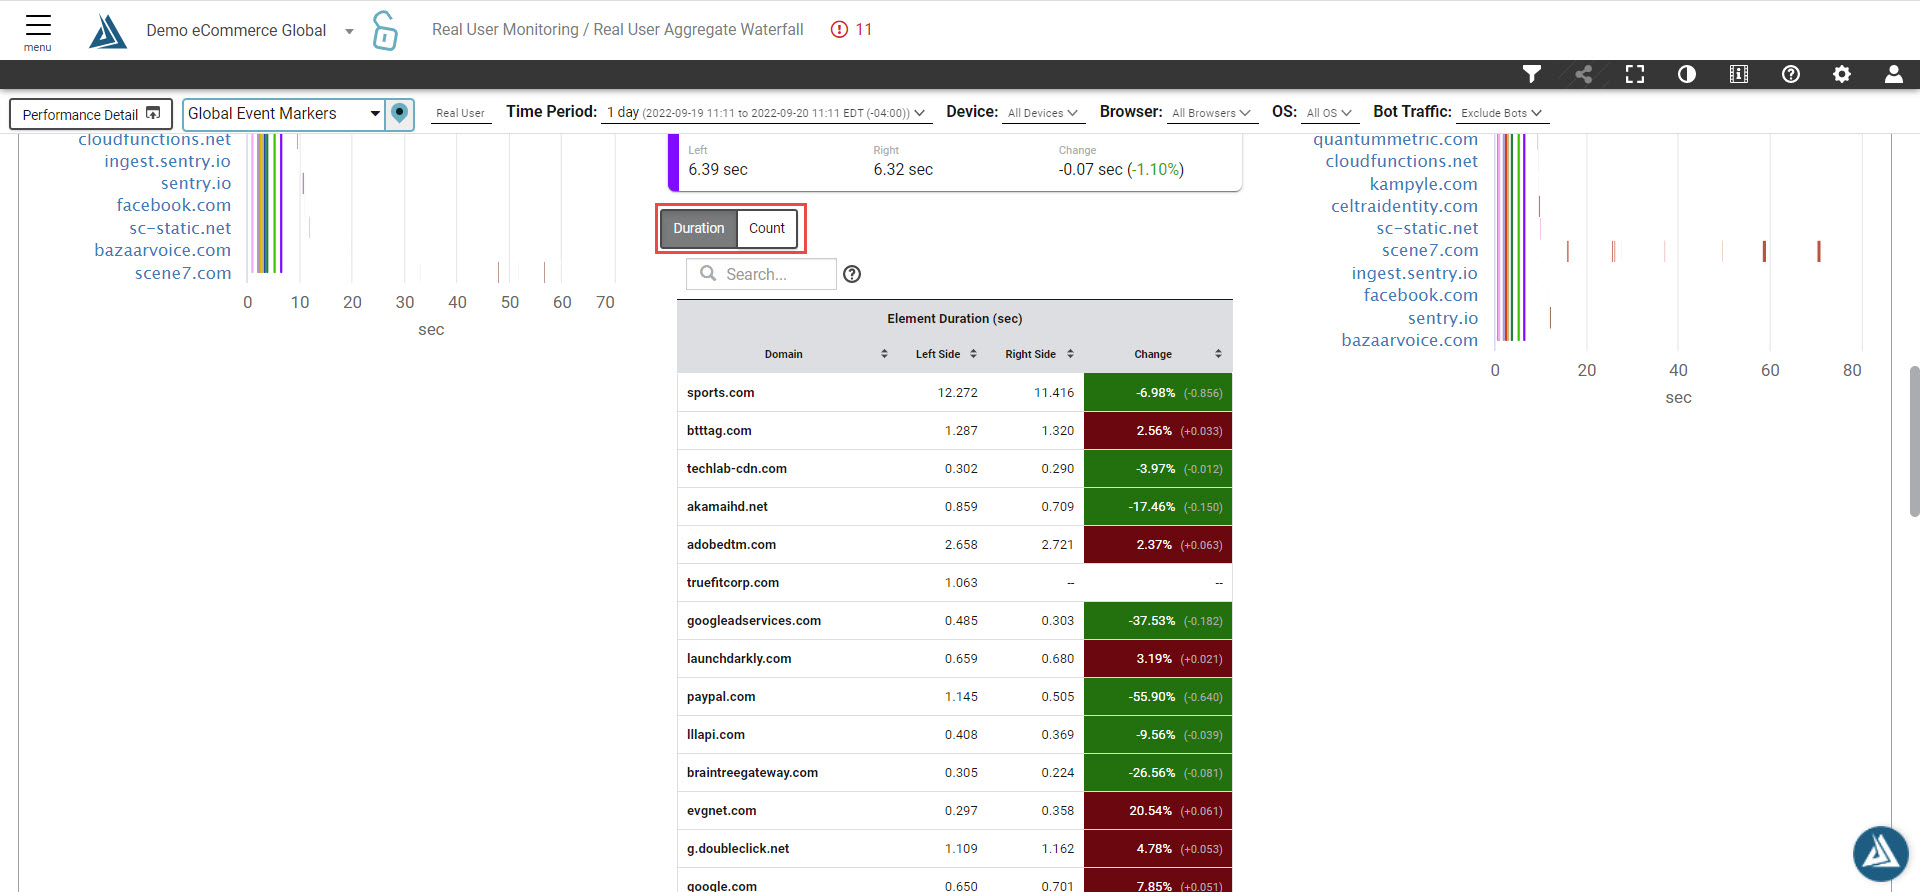Screen dimensions: 1920x892
Task: Open the settings gear
Action: [x=1842, y=74]
